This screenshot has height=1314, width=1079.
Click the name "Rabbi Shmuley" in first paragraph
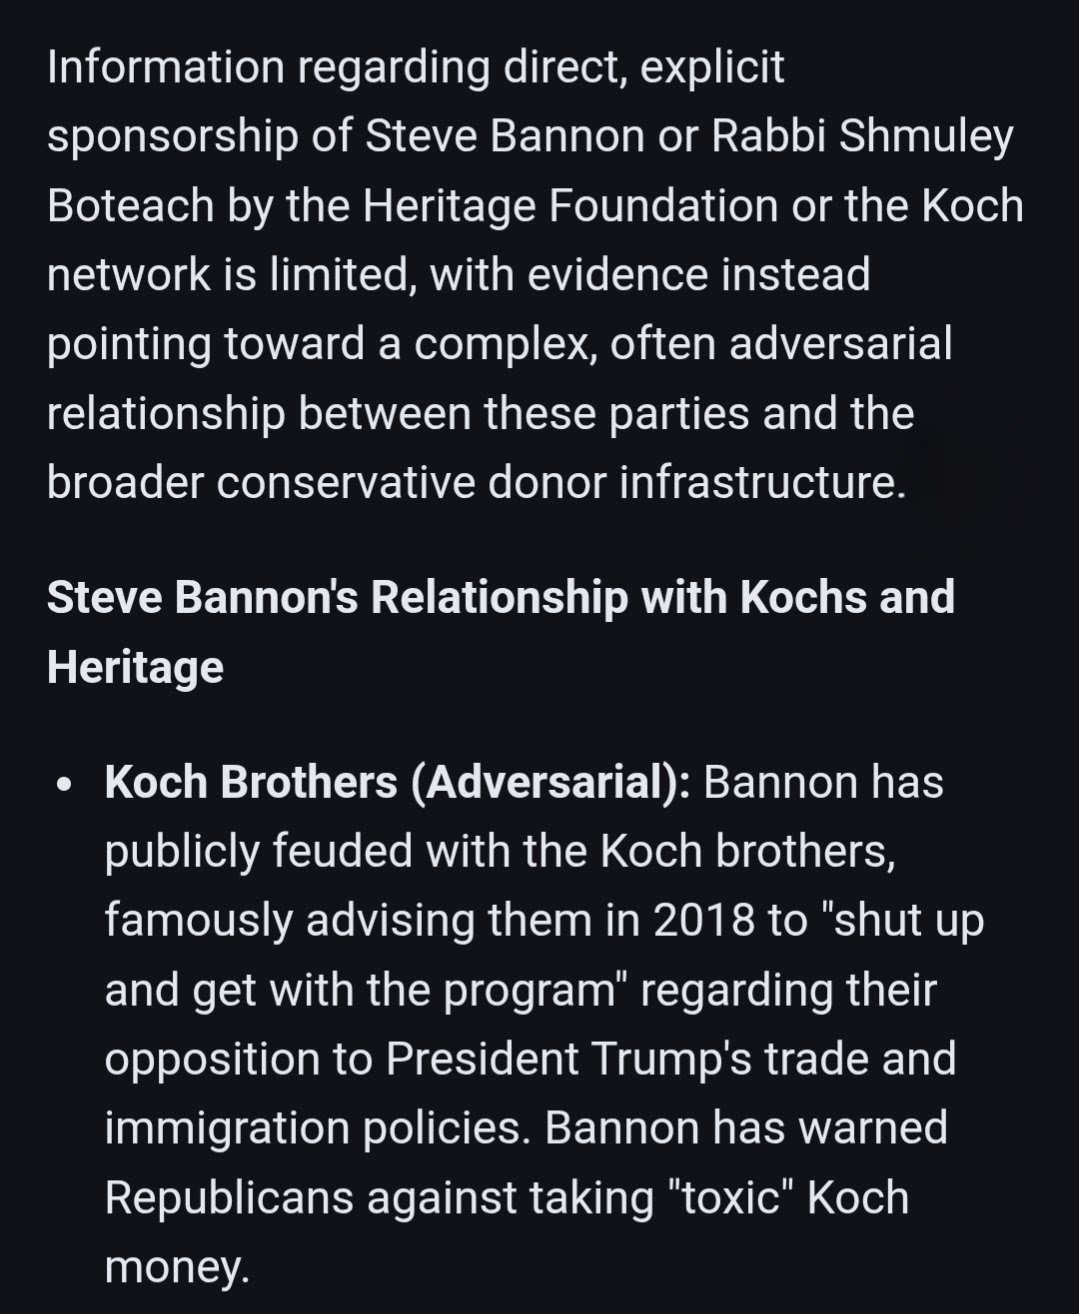click(862, 137)
